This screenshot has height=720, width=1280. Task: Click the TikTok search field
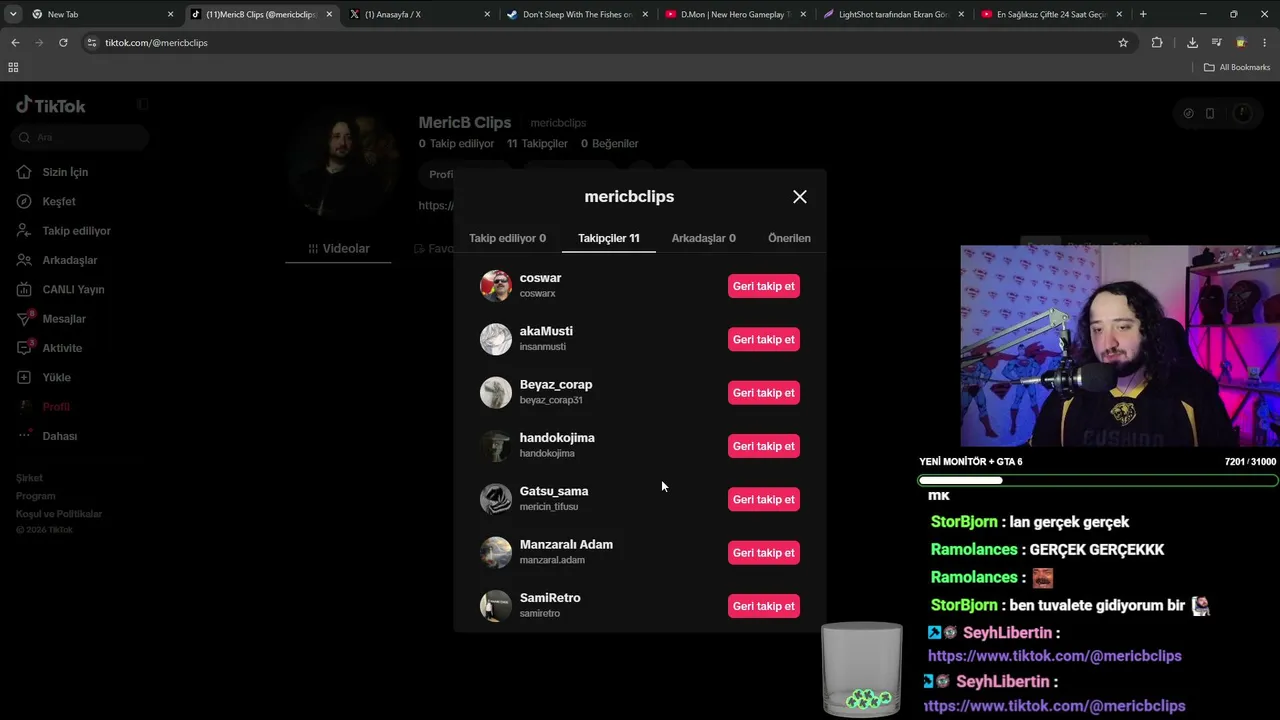pos(81,138)
